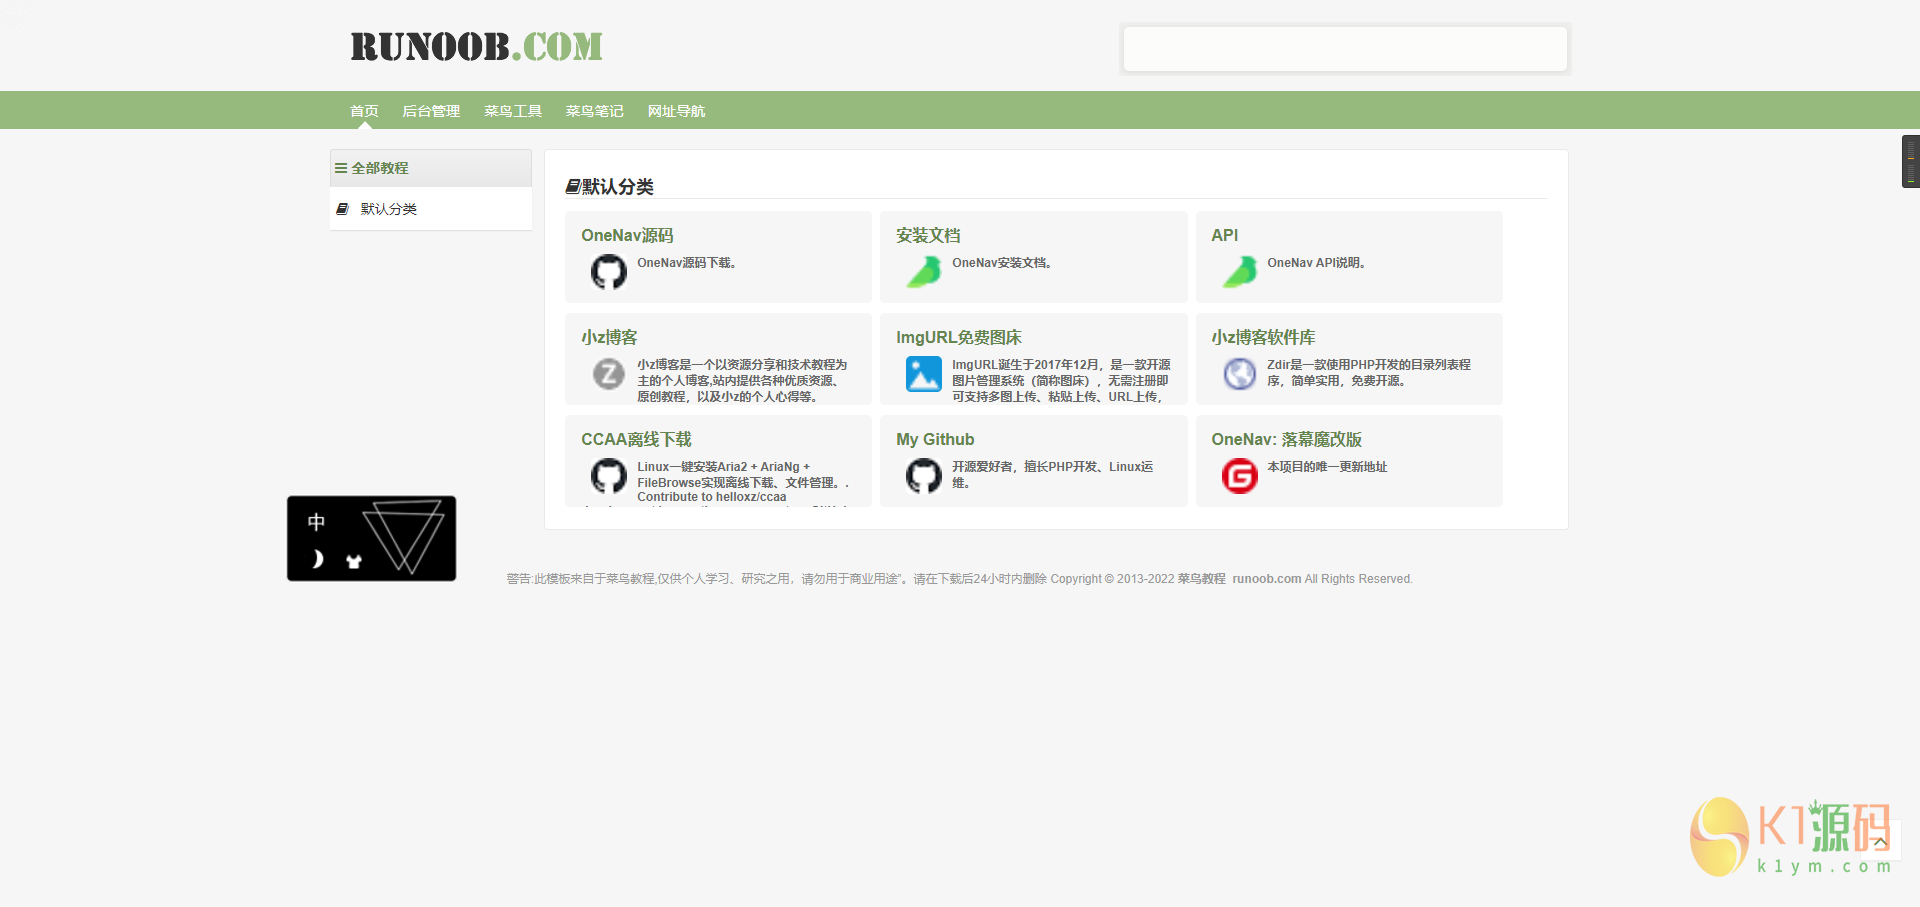The image size is (1920, 907).
Task: Click the search input field in header
Action: [x=1345, y=49]
